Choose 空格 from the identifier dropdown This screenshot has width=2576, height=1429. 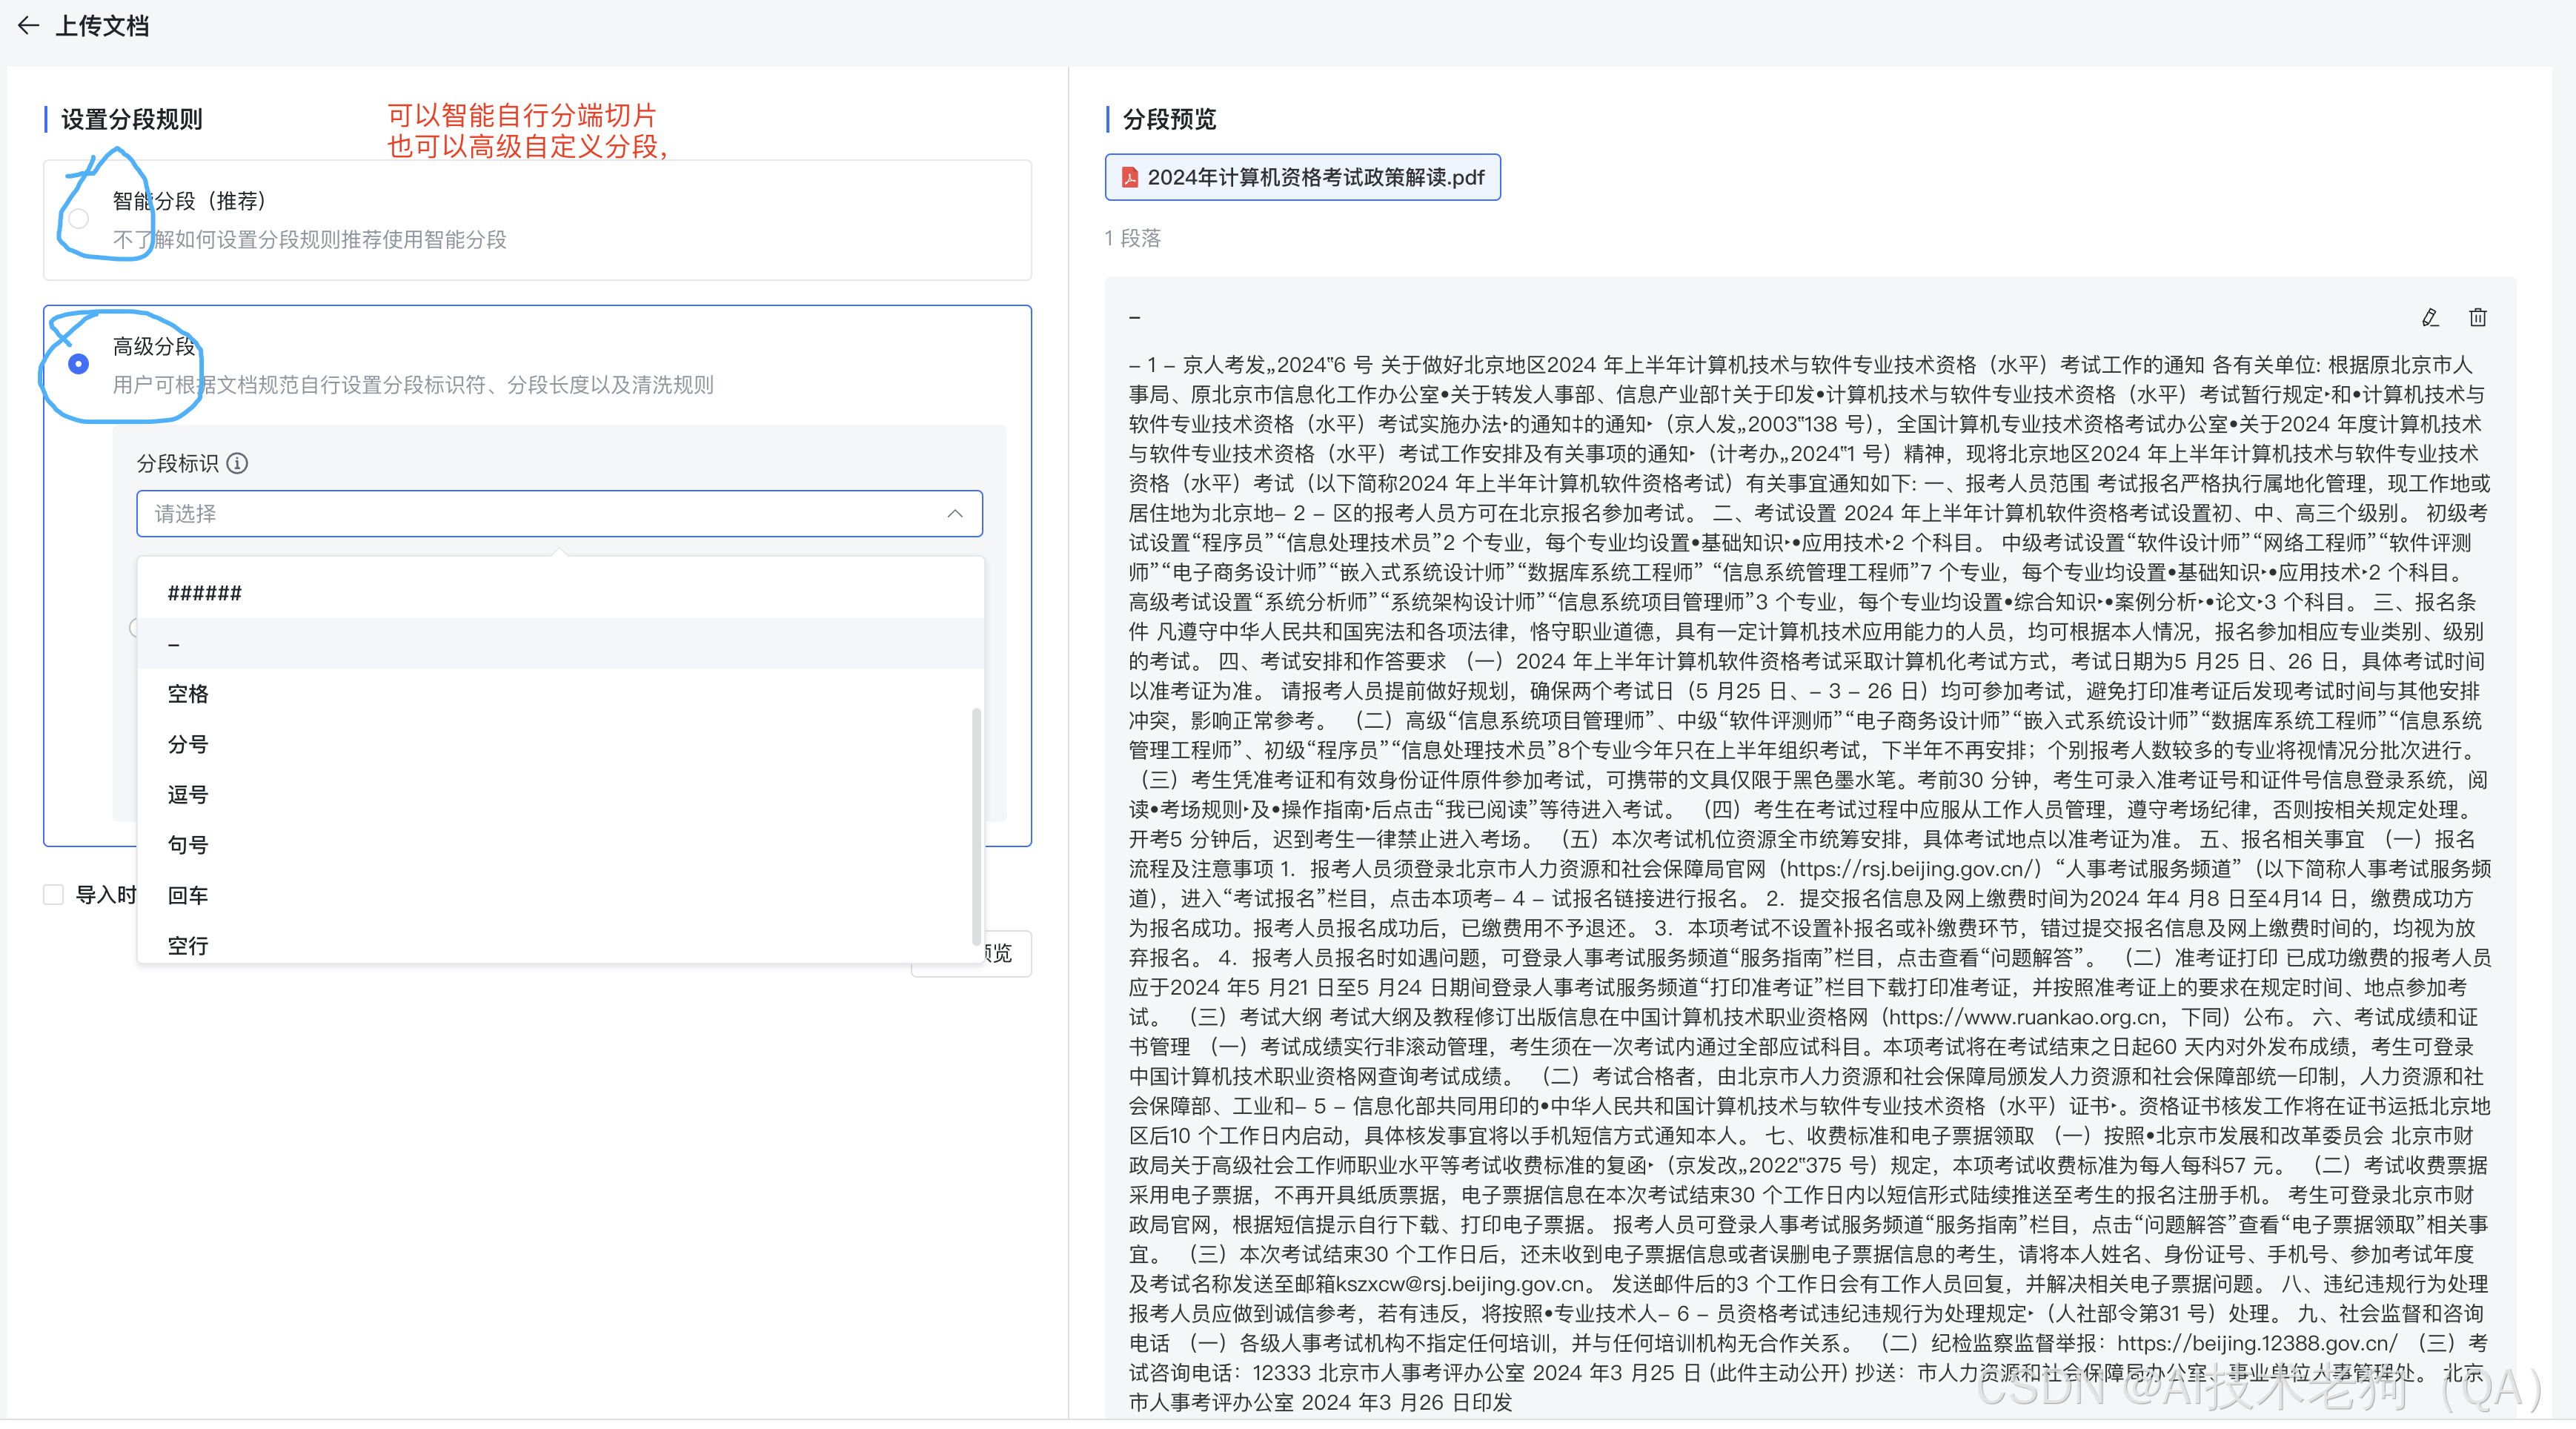188,693
